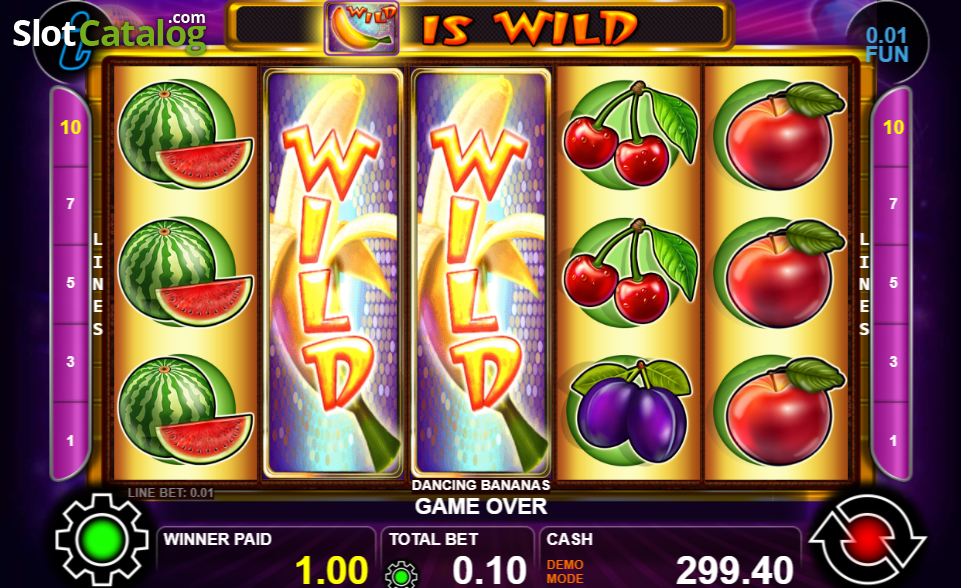Open the green gear settings menu
961x588 pixels.
pyautogui.click(x=102, y=540)
